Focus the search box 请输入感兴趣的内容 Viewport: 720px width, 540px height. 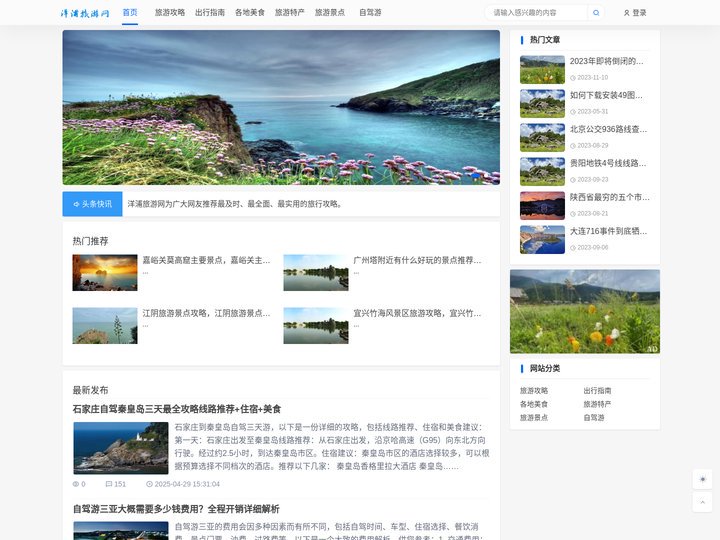[536, 13]
